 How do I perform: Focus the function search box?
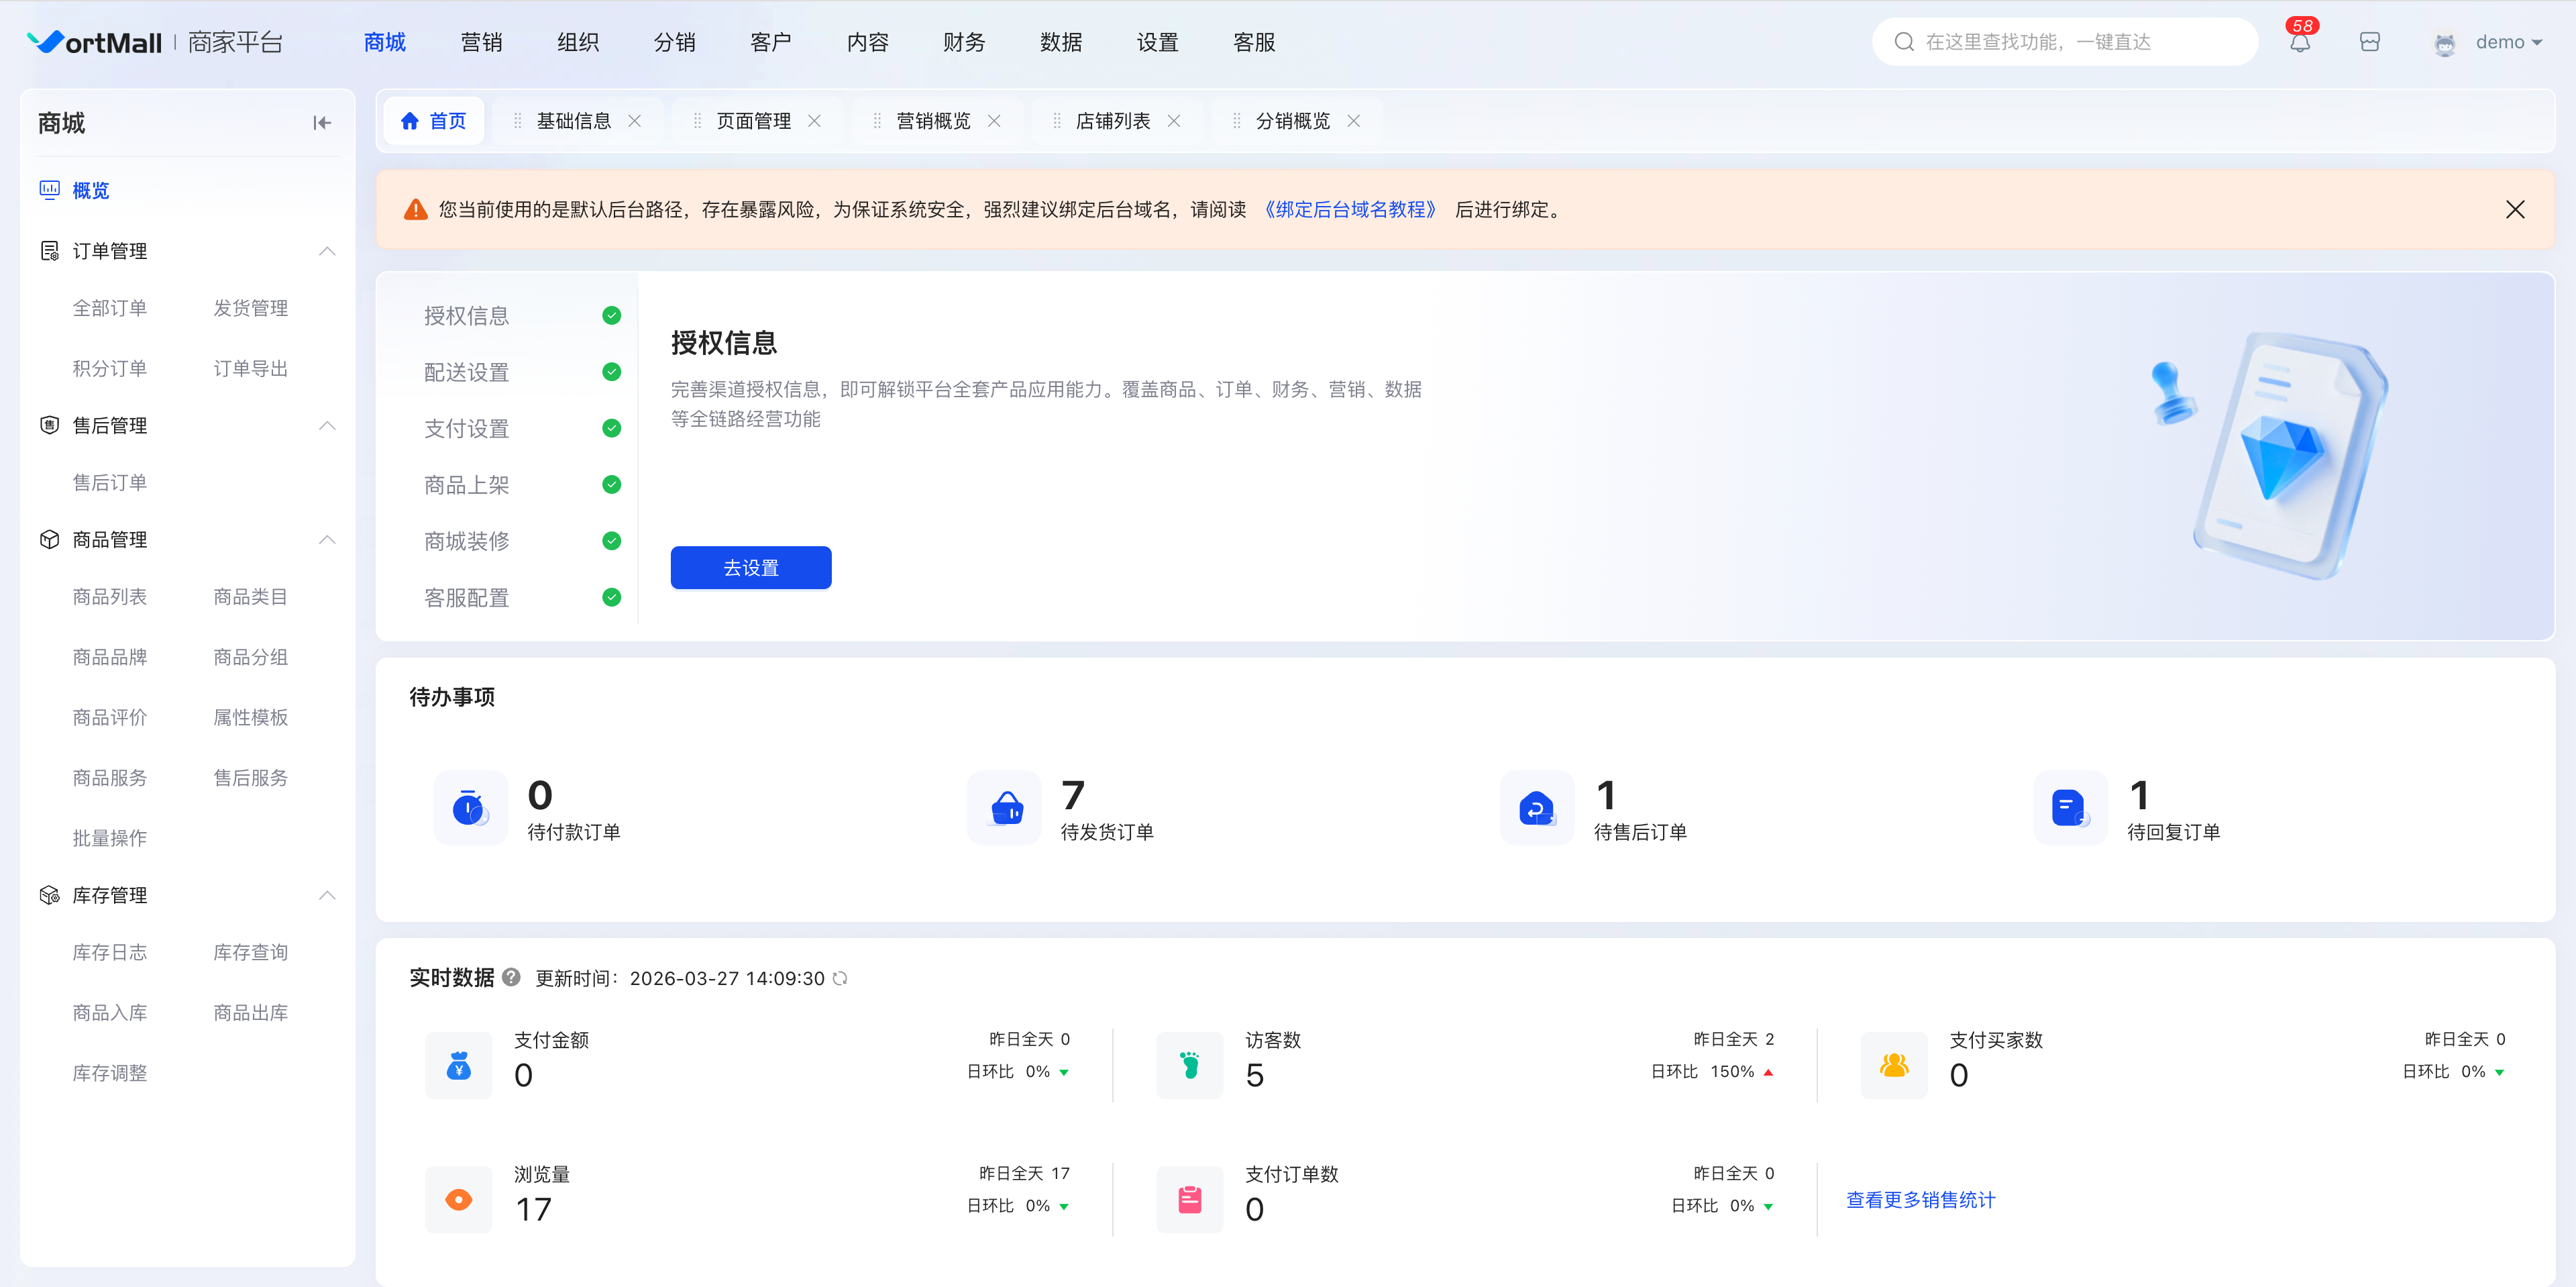click(x=2065, y=42)
